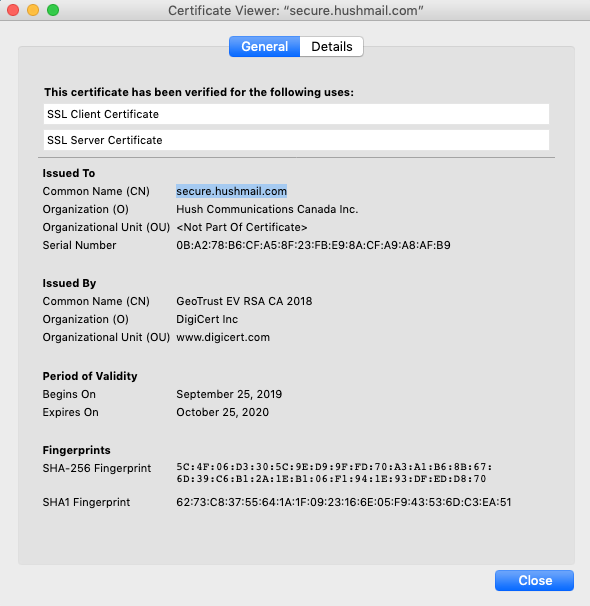Click the certificate serial number value
Screen dimensions: 590x606
tap(313, 245)
